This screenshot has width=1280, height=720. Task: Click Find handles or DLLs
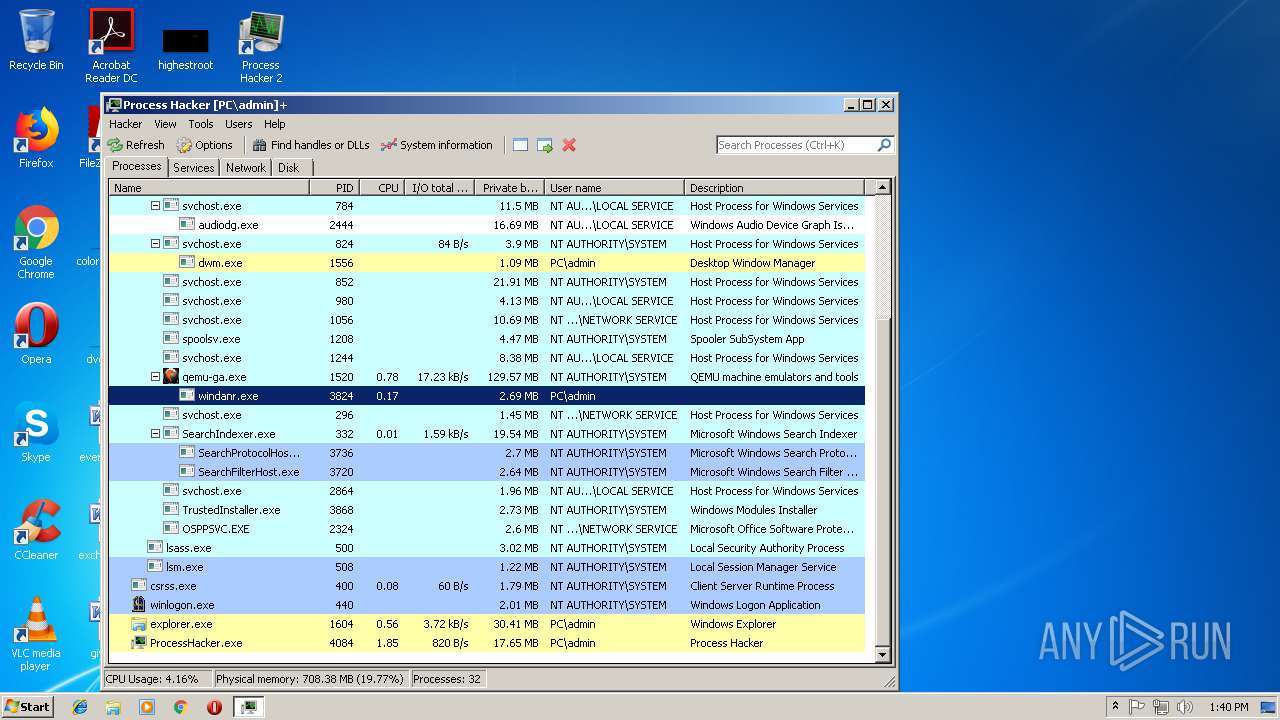(311, 145)
